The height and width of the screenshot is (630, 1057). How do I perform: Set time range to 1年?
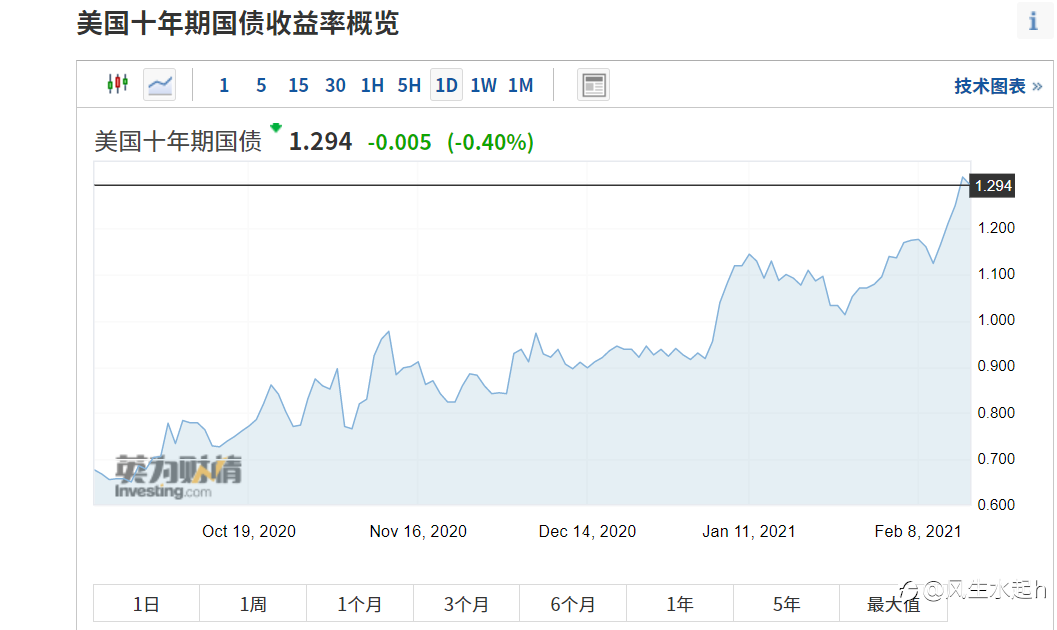[x=680, y=604]
